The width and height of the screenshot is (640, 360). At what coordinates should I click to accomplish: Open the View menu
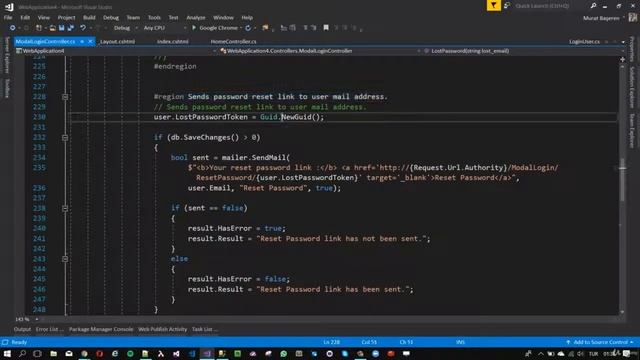(44, 18)
